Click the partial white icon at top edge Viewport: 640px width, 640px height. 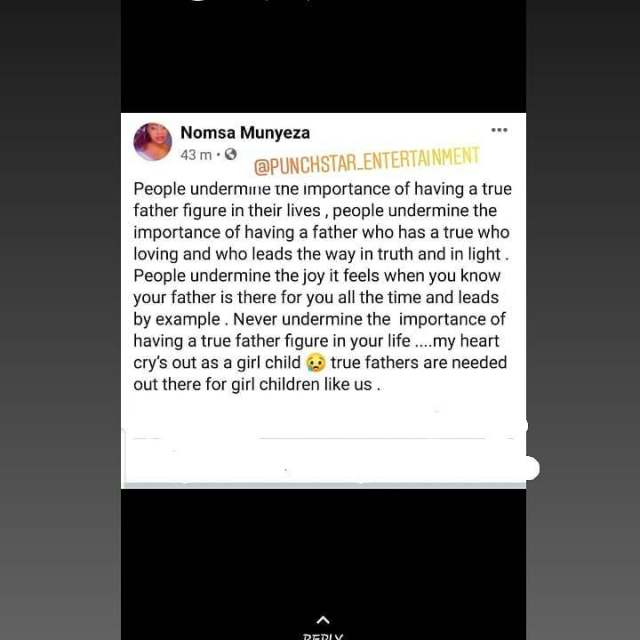(x=200, y=2)
